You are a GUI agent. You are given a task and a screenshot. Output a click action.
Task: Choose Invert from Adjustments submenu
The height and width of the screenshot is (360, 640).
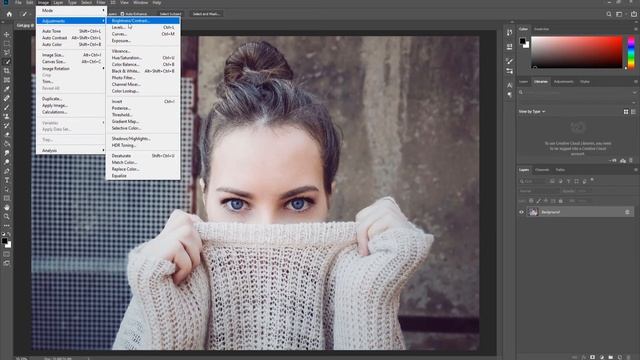pos(143,102)
